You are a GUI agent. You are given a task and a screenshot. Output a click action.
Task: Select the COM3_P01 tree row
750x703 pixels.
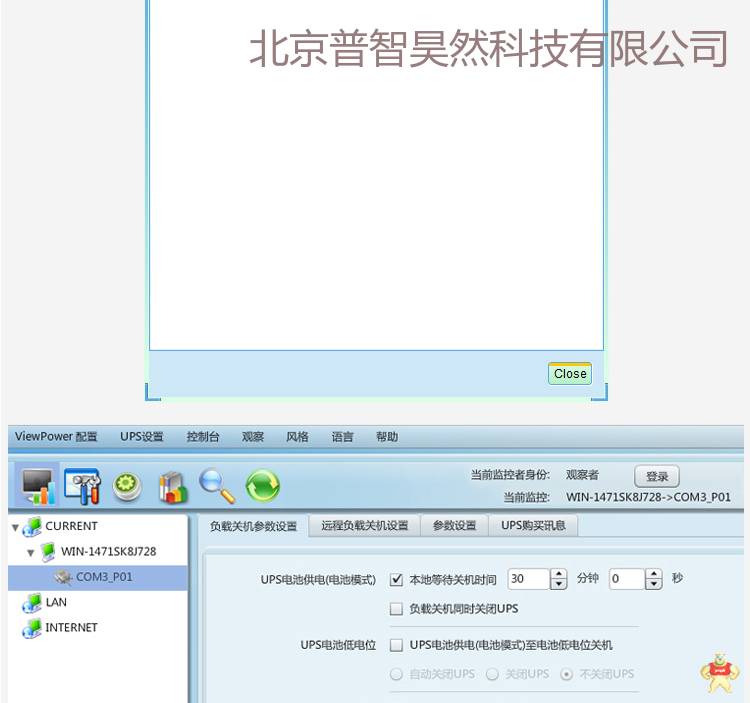click(98, 577)
